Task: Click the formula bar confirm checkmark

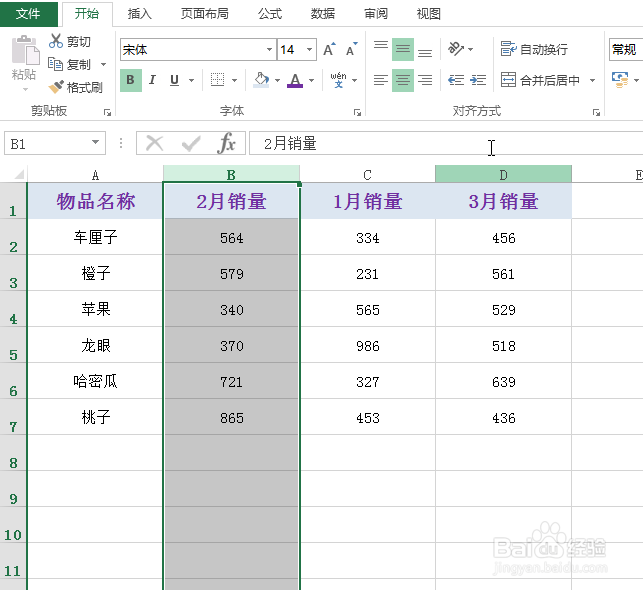Action: tap(191, 144)
